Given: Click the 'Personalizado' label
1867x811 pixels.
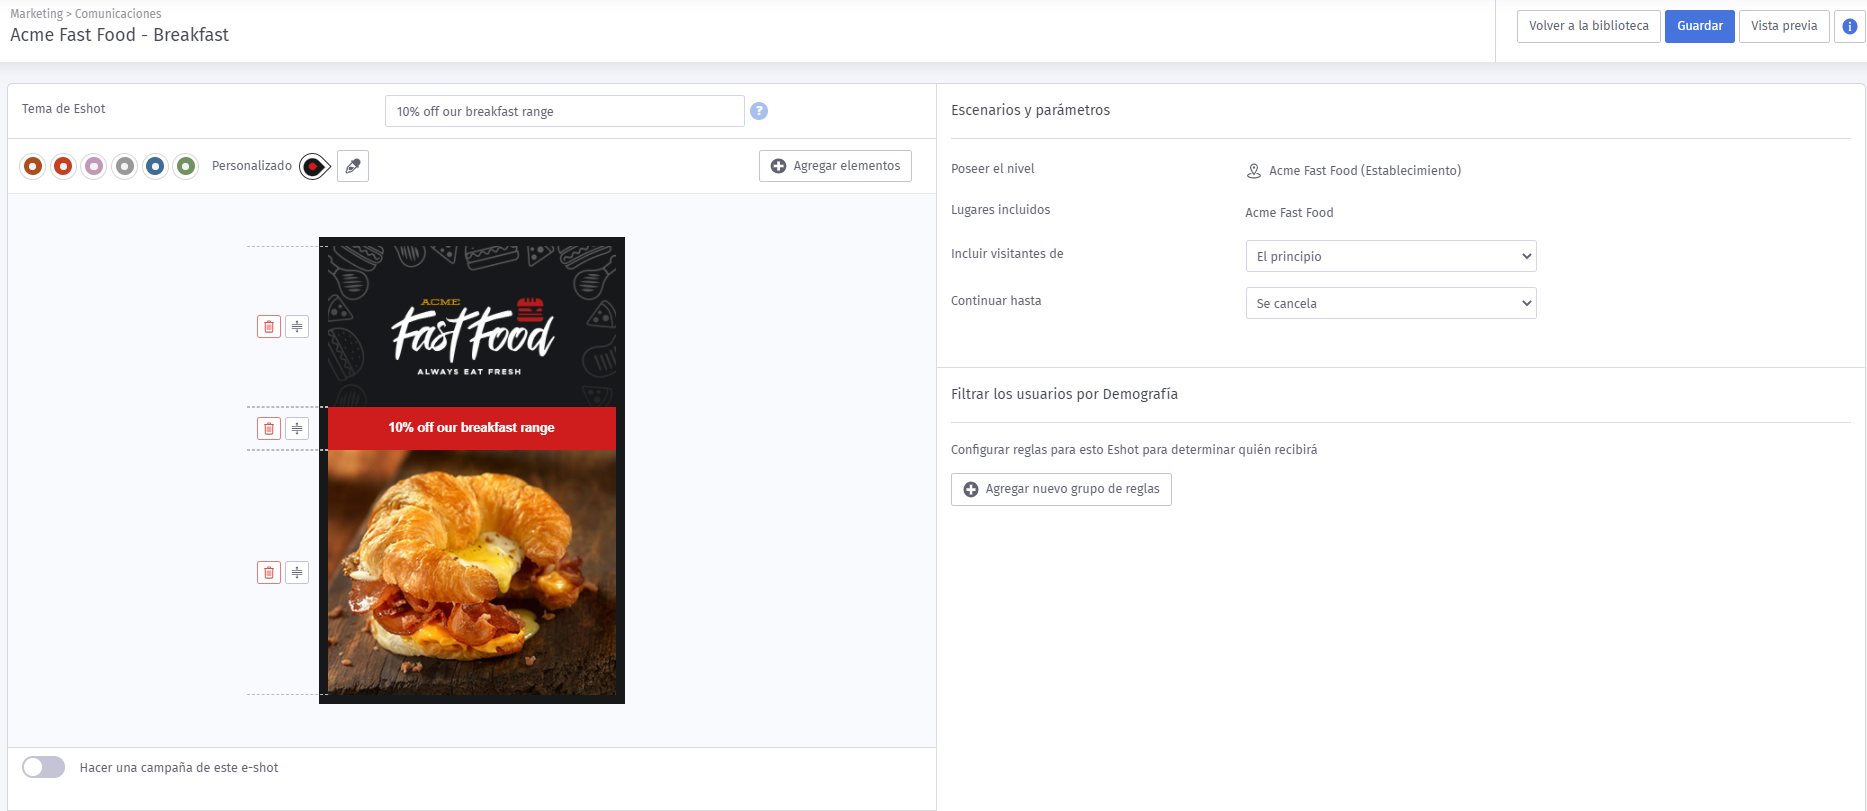Looking at the screenshot, I should [x=252, y=166].
